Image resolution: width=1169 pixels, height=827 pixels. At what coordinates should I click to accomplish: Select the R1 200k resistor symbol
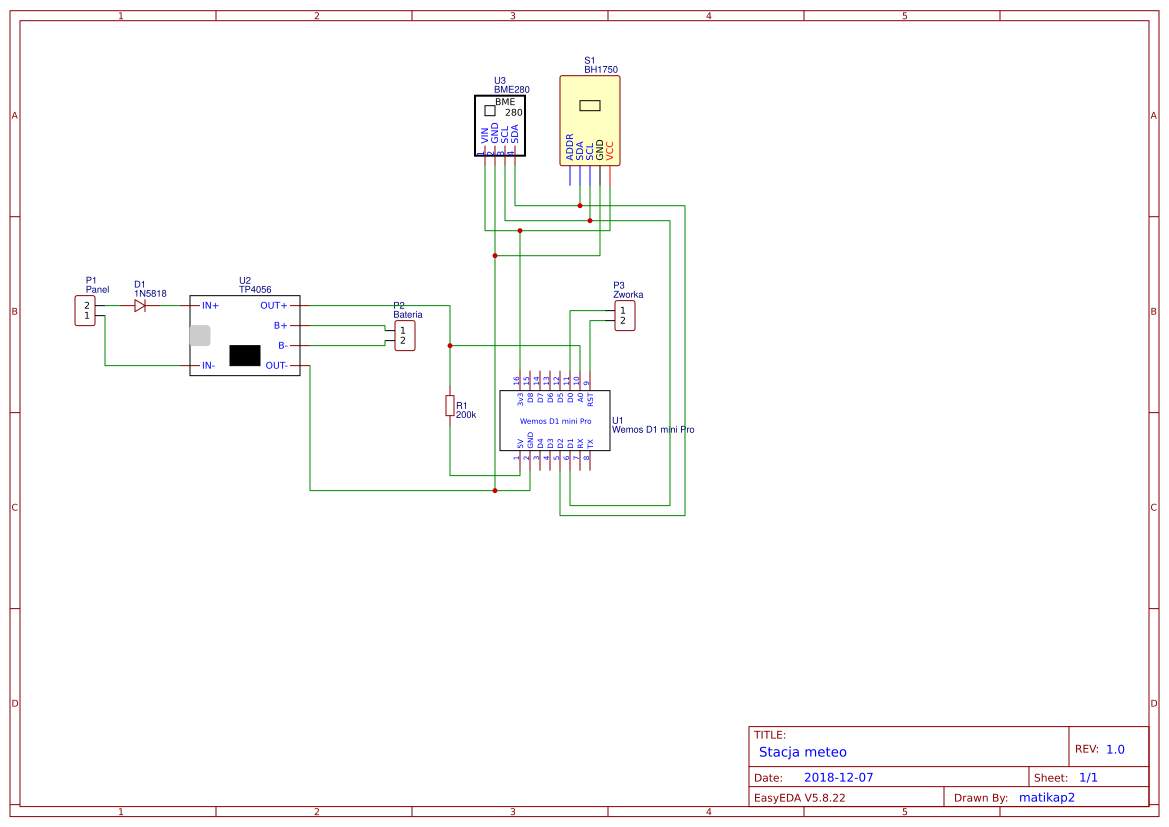pyautogui.click(x=448, y=406)
